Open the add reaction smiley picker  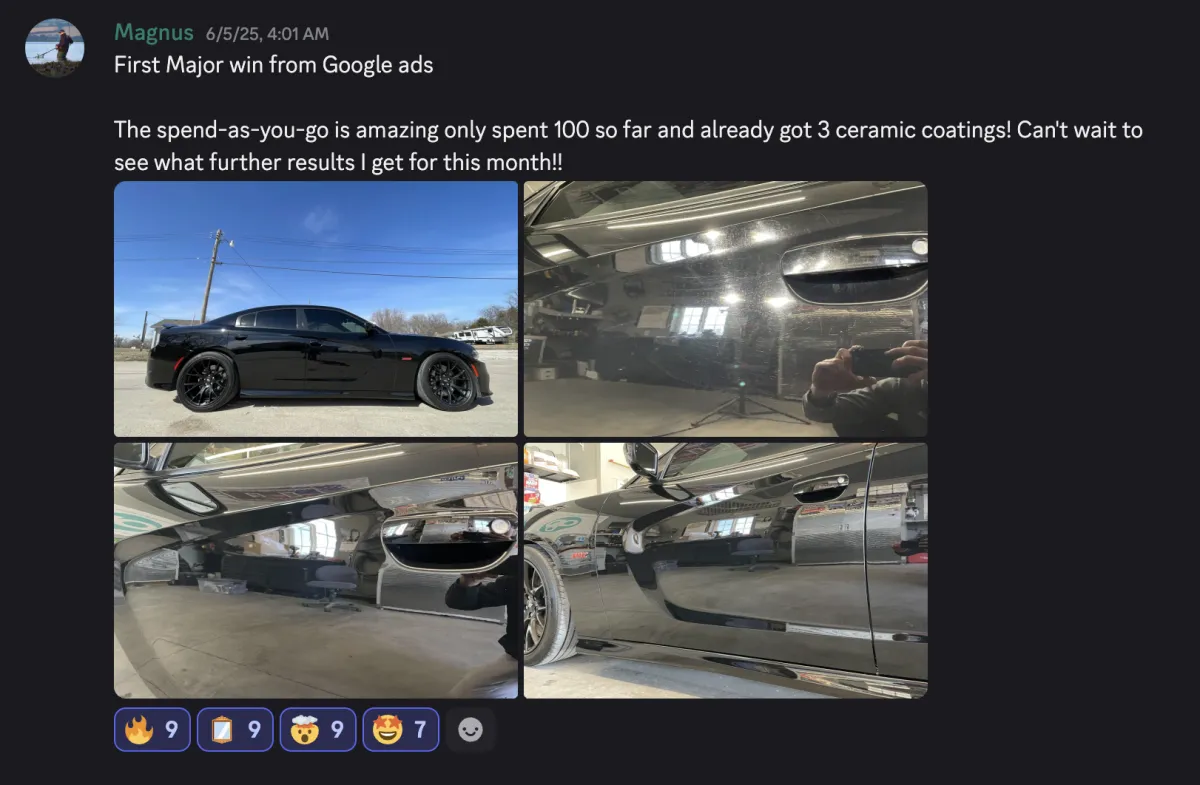tap(470, 730)
